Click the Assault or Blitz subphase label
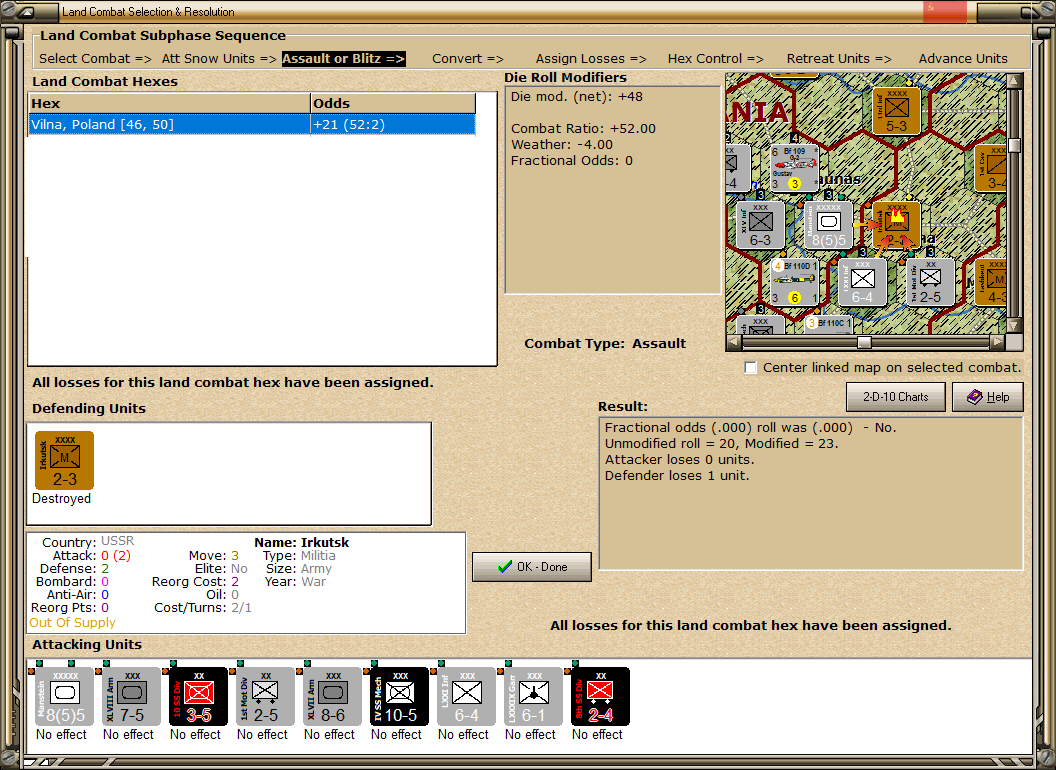Viewport: 1056px width, 770px height. (343, 59)
